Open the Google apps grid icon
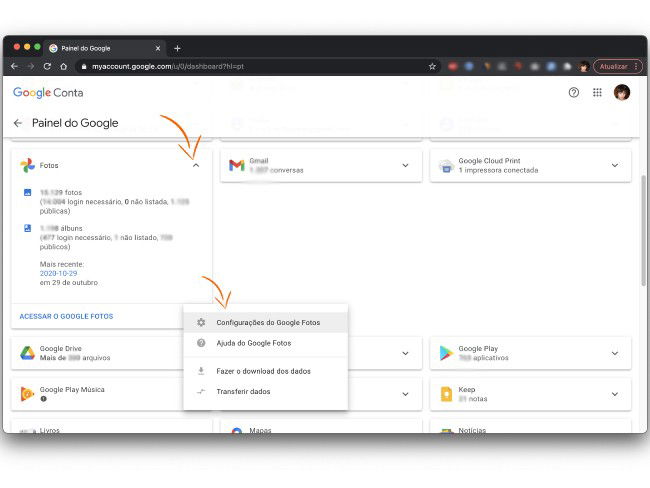Screen dimensions: 650x488 pos(597,92)
